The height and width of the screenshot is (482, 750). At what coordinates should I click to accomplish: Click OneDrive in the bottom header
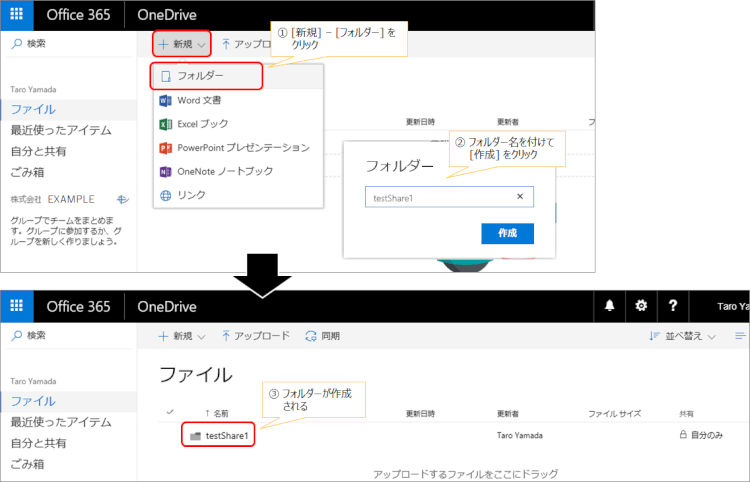pos(167,307)
